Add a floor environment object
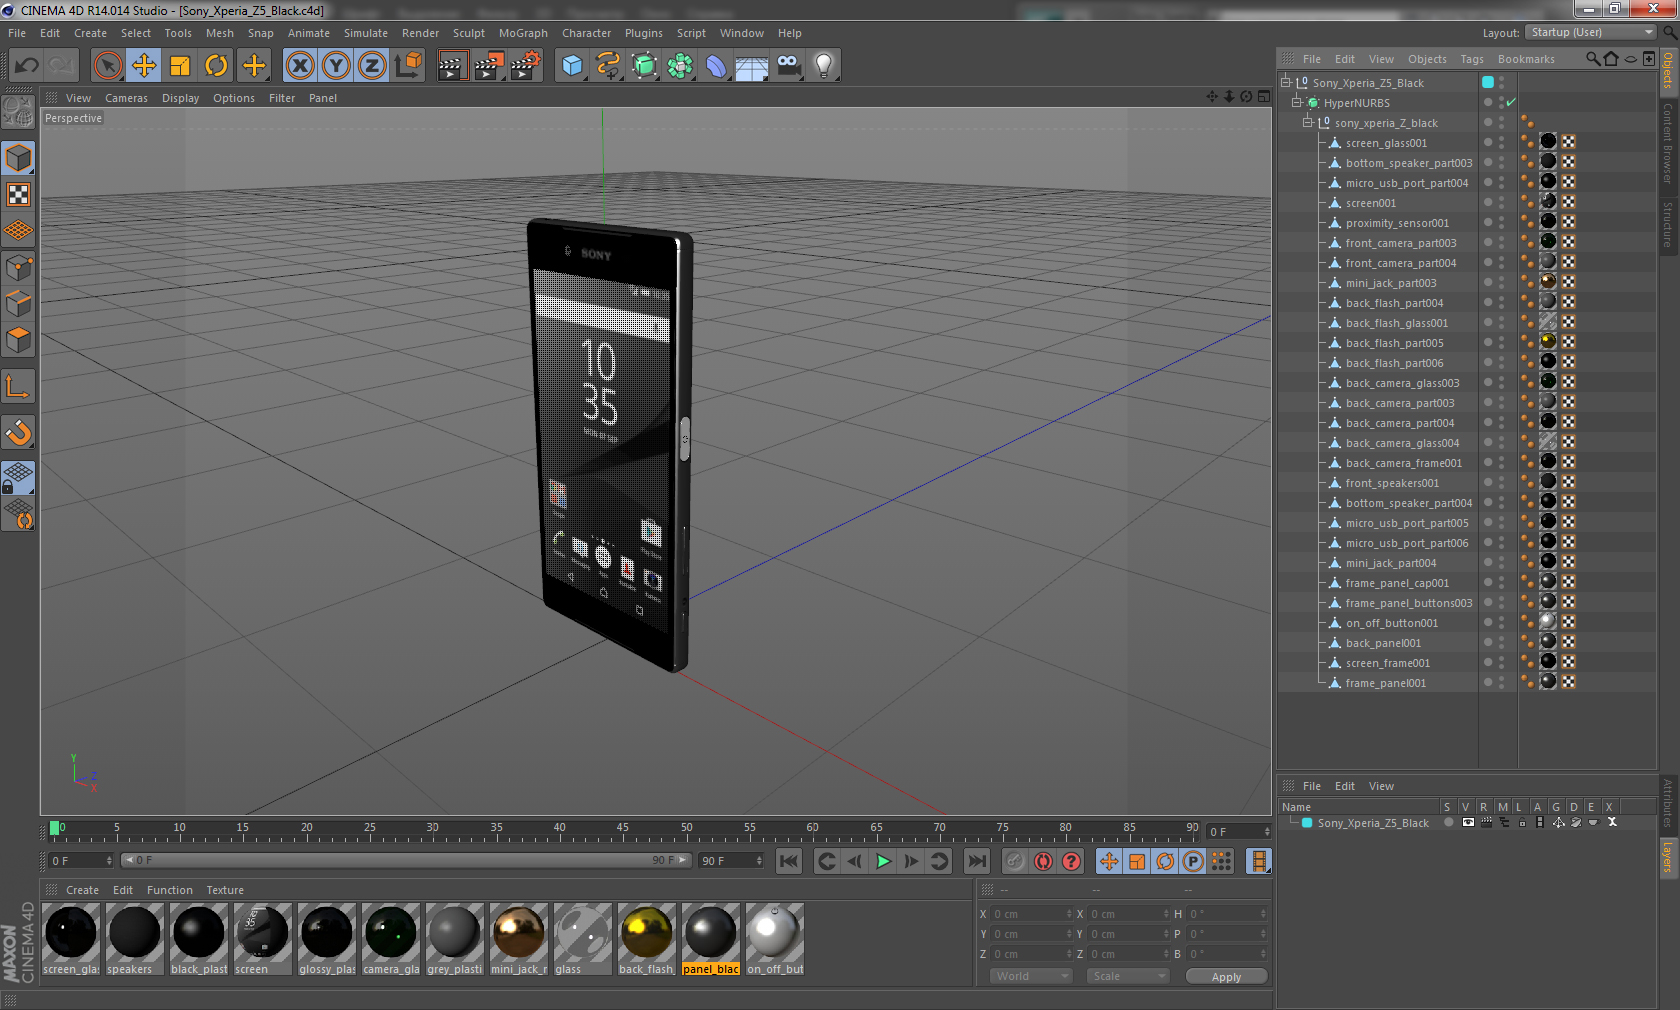Image resolution: width=1680 pixels, height=1010 pixels. (x=752, y=66)
